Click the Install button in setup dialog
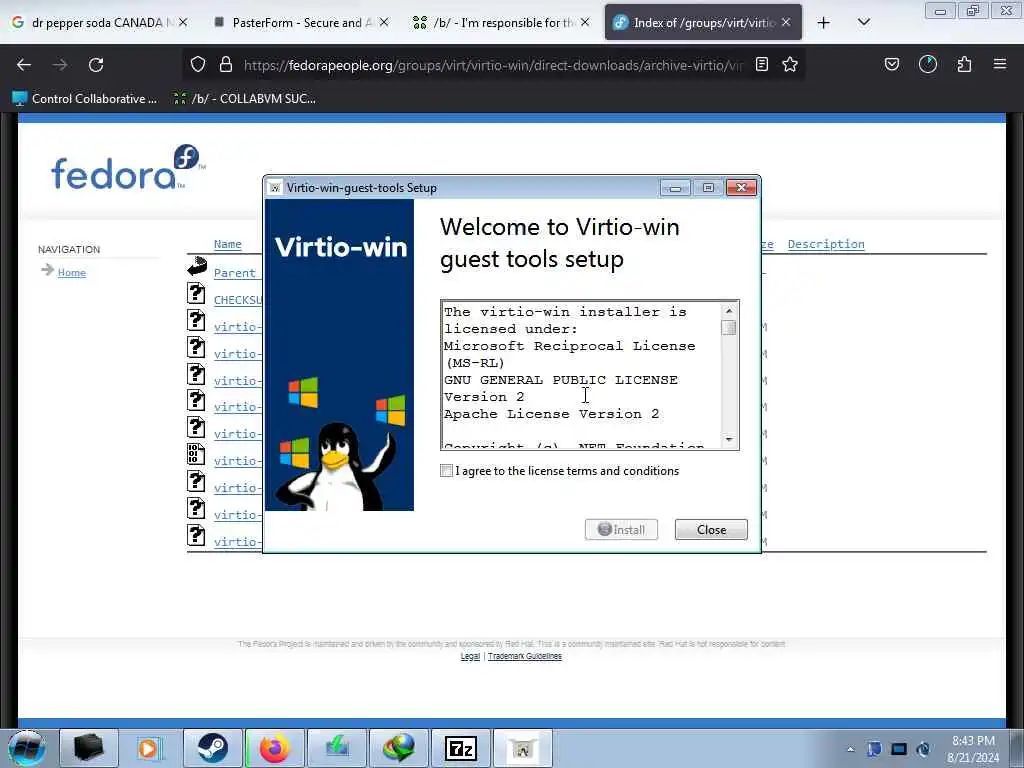Viewport: 1024px width, 768px height. [x=621, y=530]
